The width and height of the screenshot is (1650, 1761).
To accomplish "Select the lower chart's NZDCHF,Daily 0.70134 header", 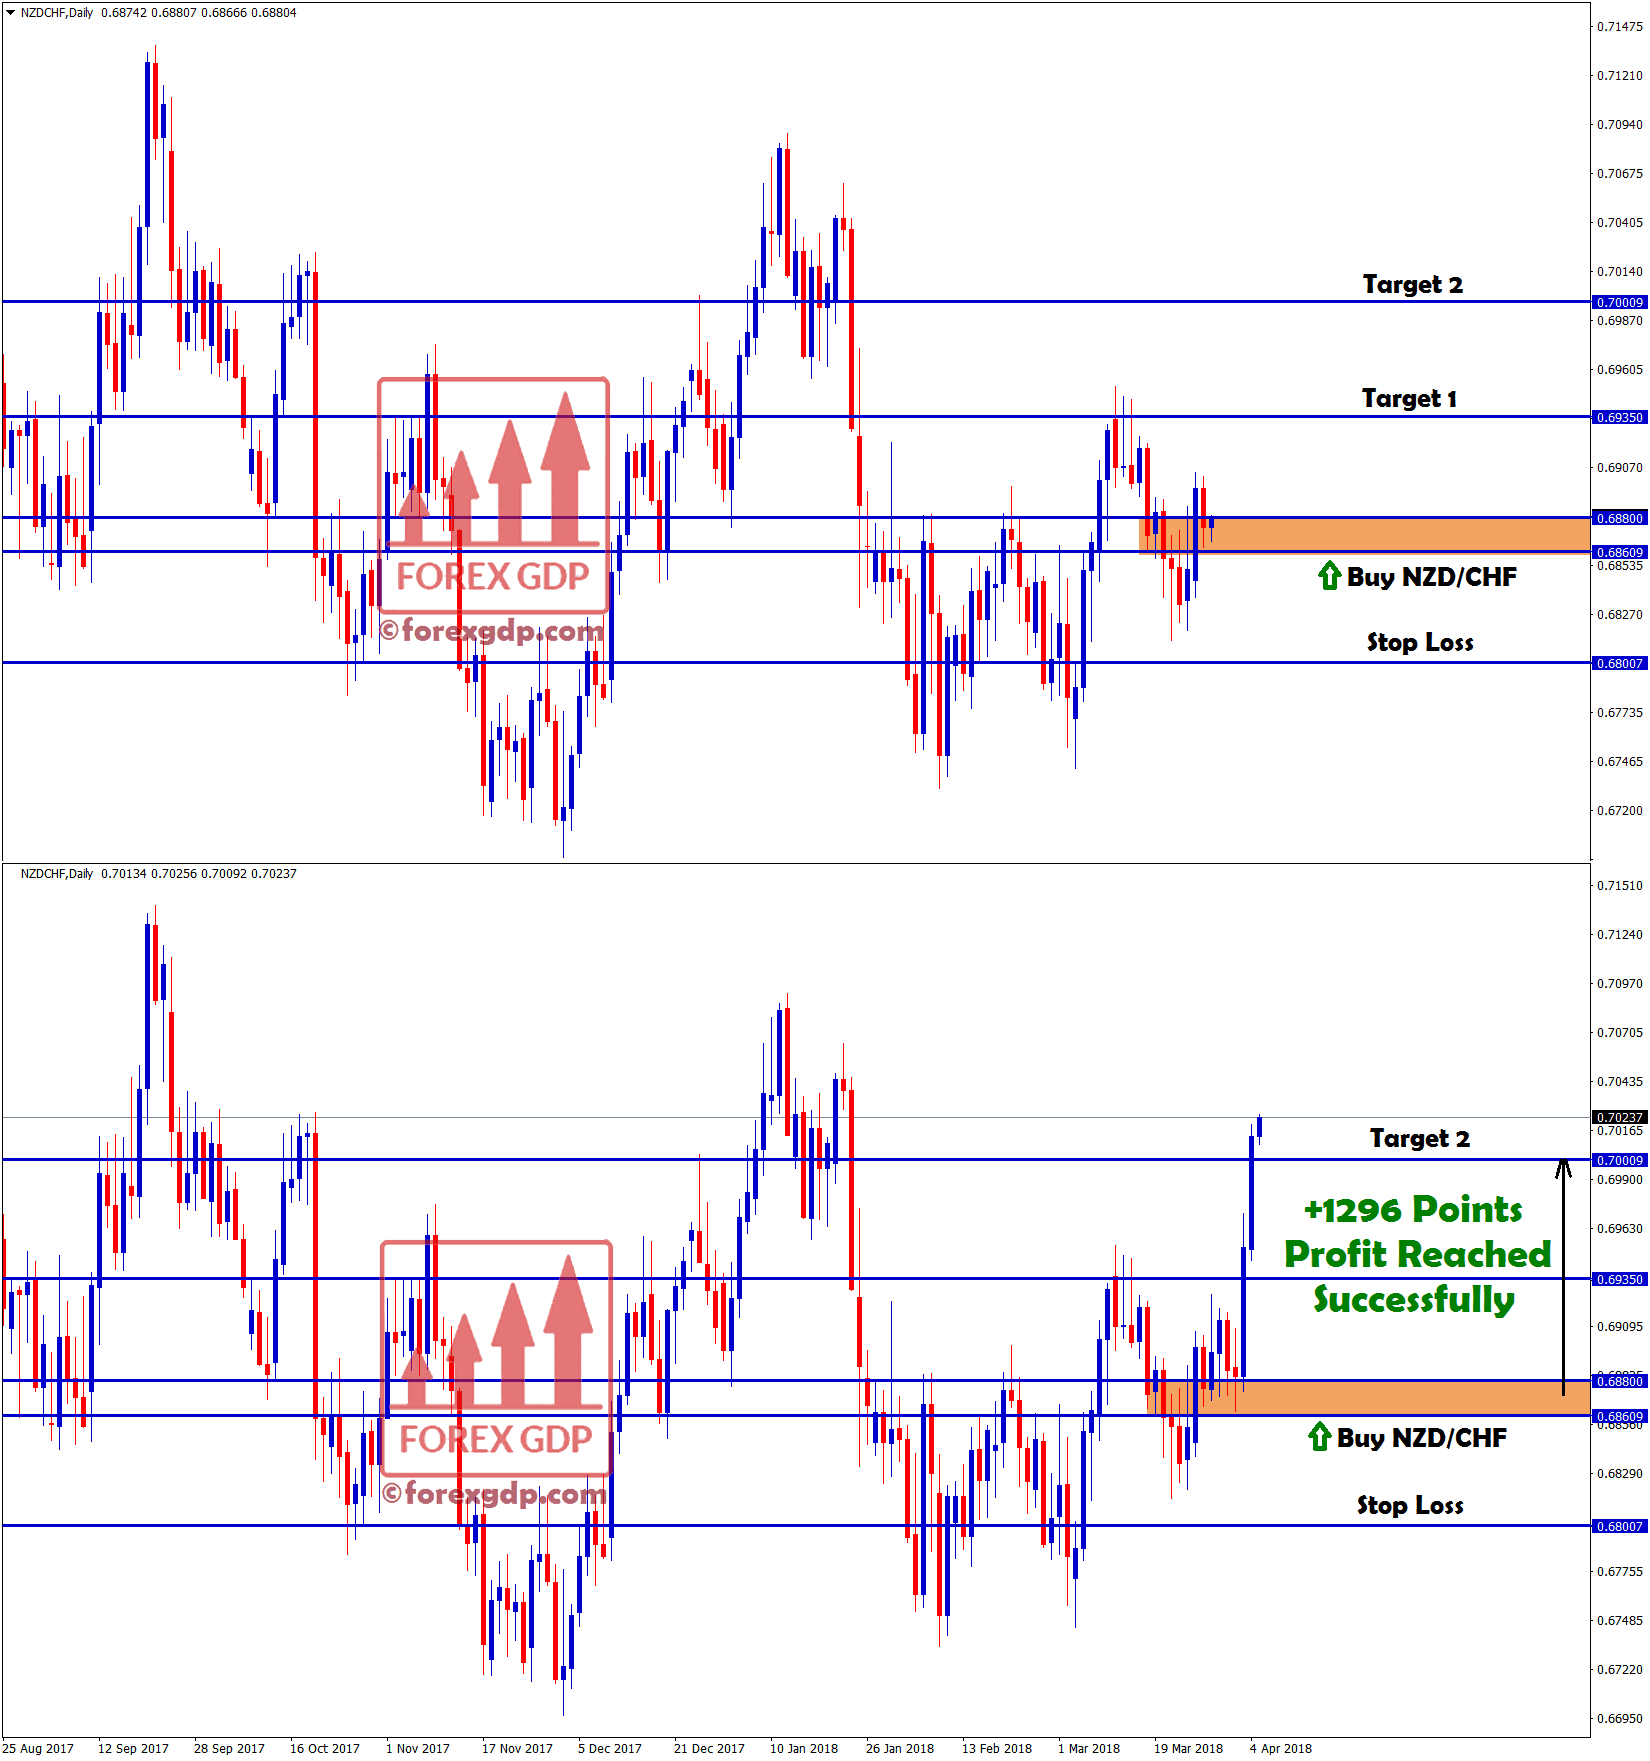I will (x=159, y=874).
